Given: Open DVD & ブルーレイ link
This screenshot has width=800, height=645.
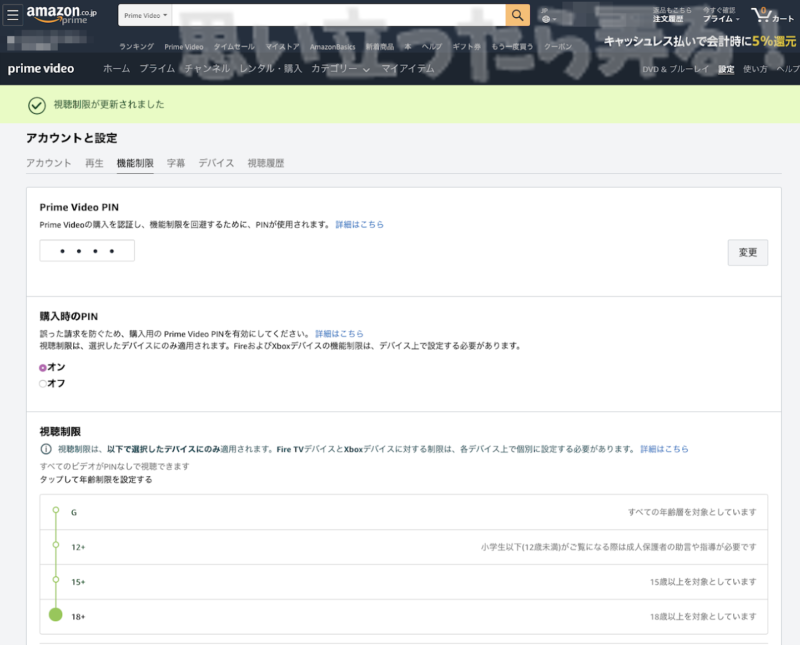Looking at the screenshot, I should click(675, 69).
